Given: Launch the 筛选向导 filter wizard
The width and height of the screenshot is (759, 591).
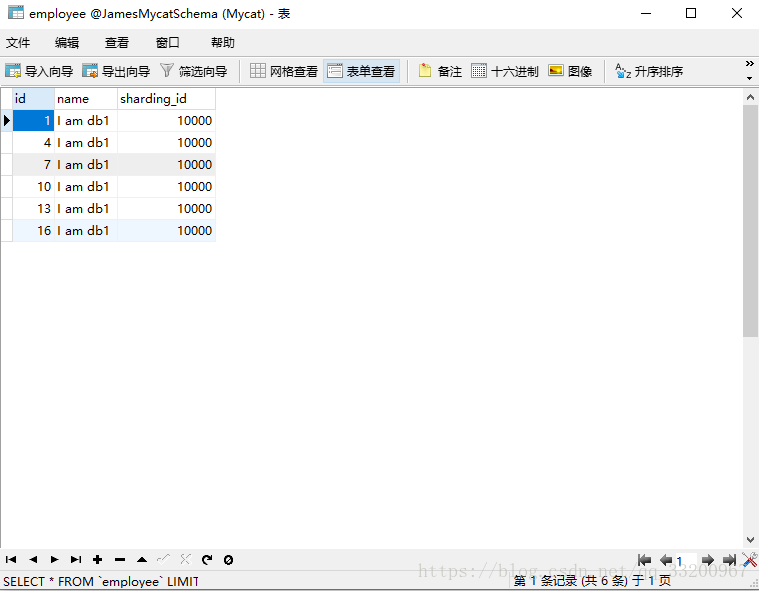Looking at the screenshot, I should point(194,71).
